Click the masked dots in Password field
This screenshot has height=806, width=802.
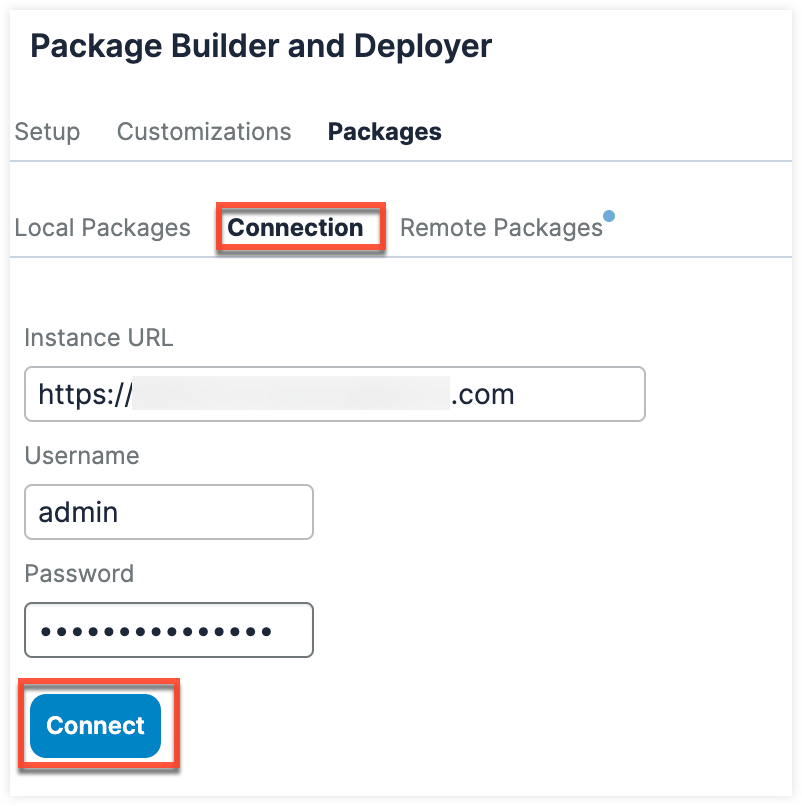coord(155,631)
